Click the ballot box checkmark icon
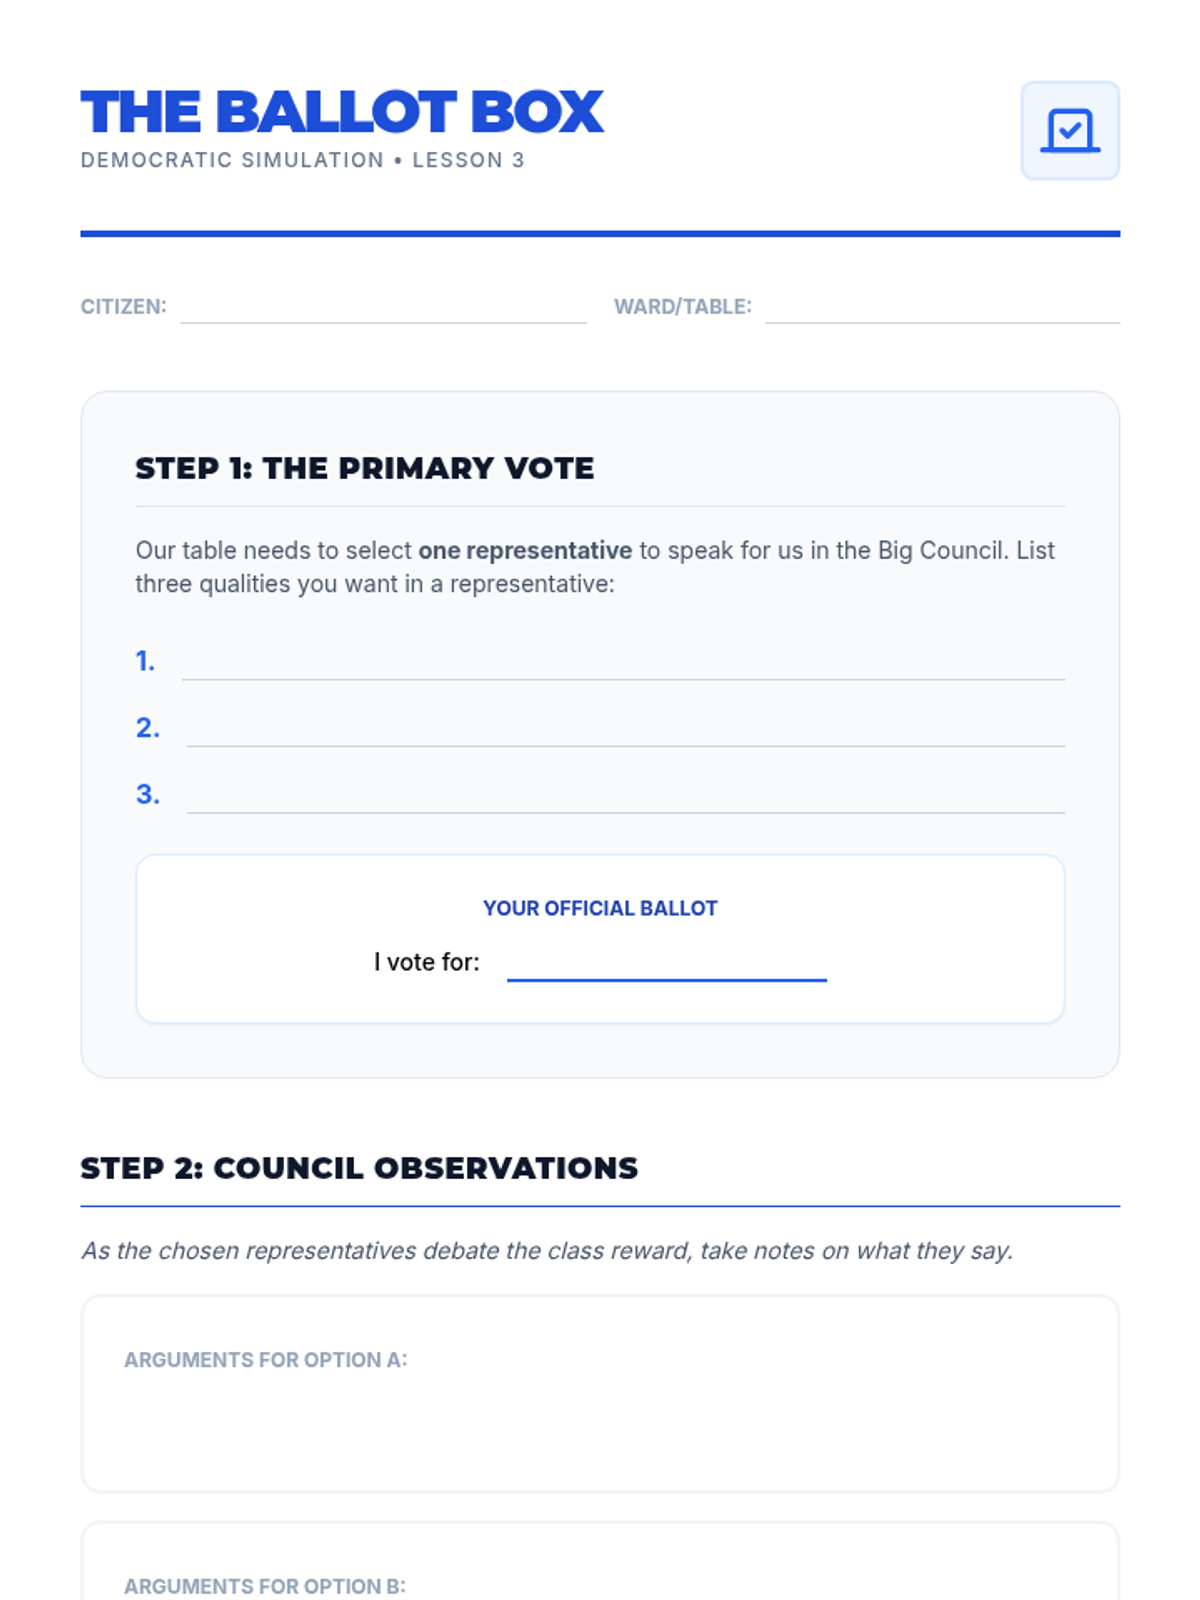The width and height of the screenshot is (1200, 1600). [1069, 131]
